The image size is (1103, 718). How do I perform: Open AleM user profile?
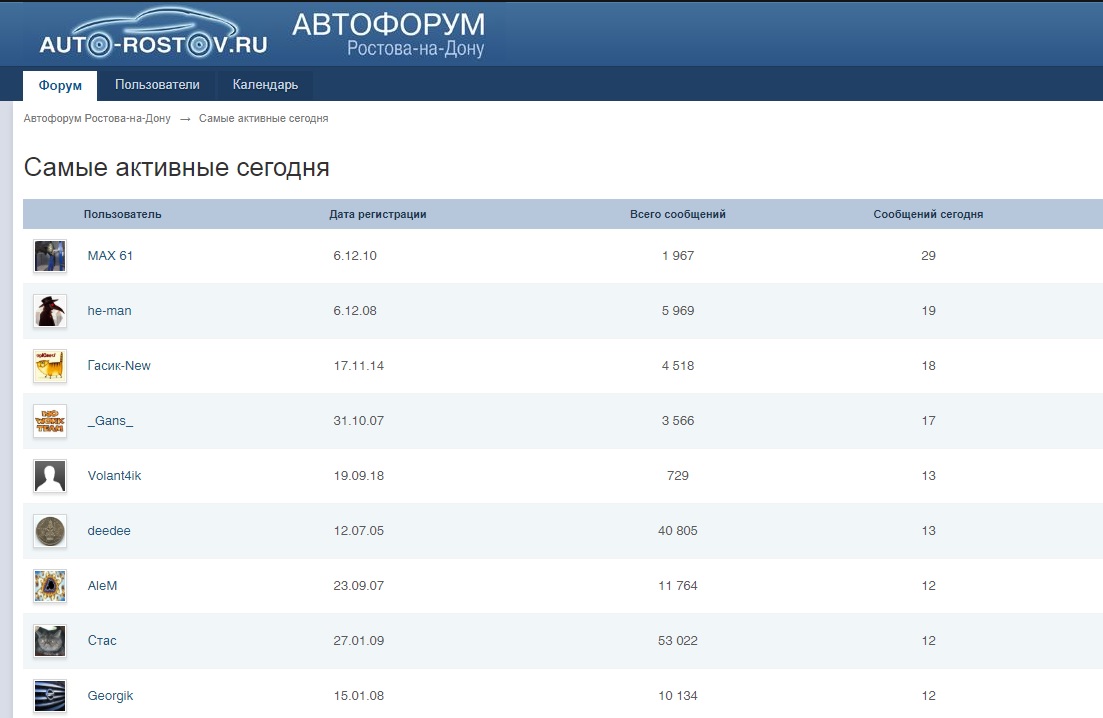tap(103, 586)
